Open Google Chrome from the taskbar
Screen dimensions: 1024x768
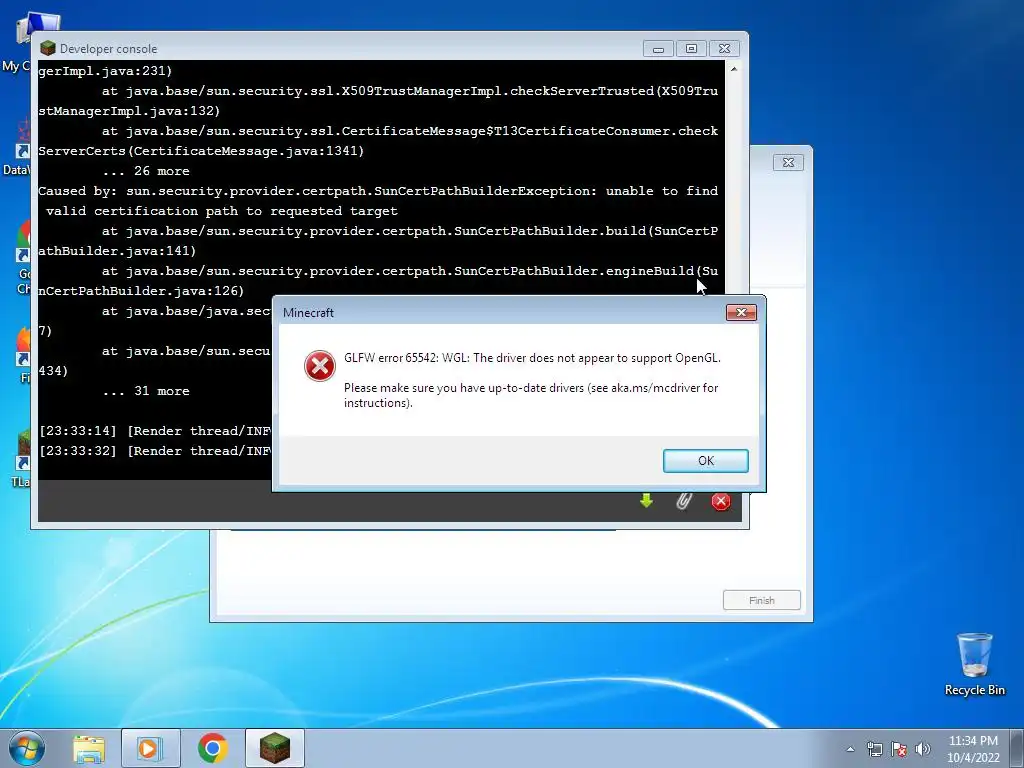point(212,748)
